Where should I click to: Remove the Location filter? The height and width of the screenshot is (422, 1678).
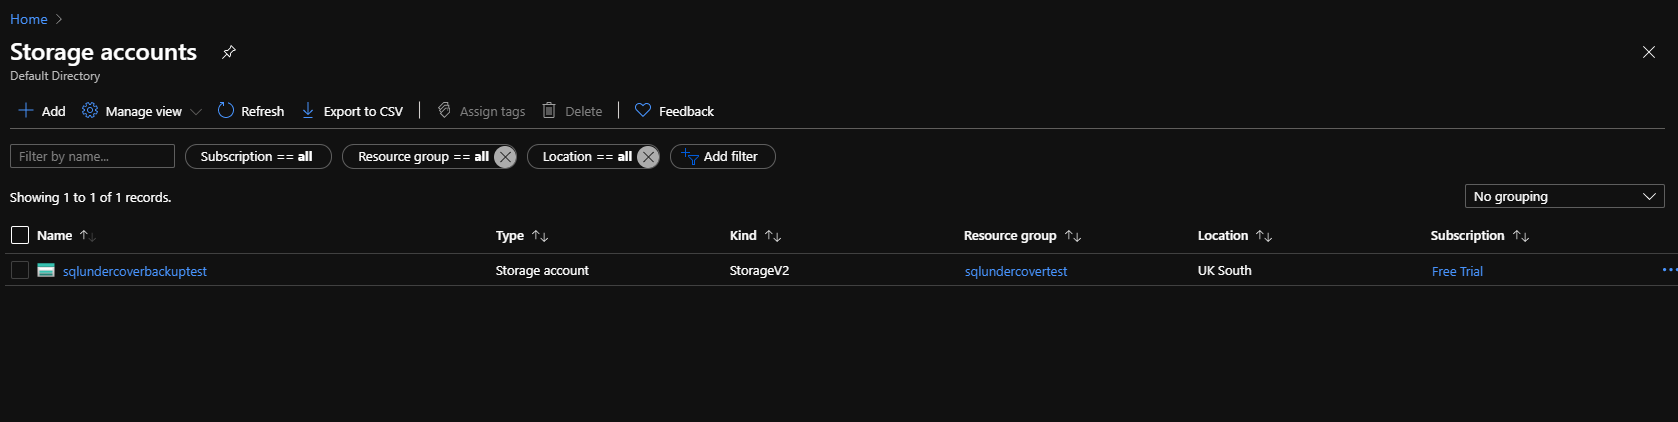(x=648, y=157)
